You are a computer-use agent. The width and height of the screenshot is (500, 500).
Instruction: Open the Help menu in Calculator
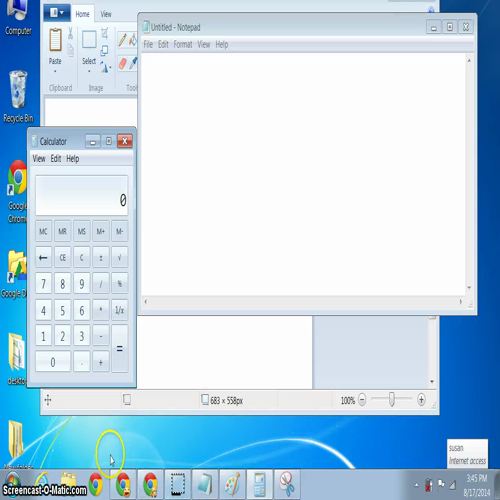click(73, 159)
